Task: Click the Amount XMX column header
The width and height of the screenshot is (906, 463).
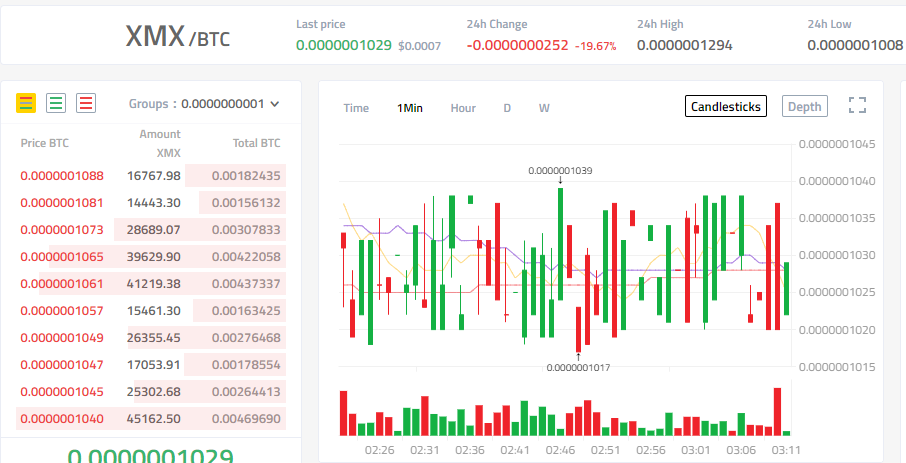Action: point(160,143)
